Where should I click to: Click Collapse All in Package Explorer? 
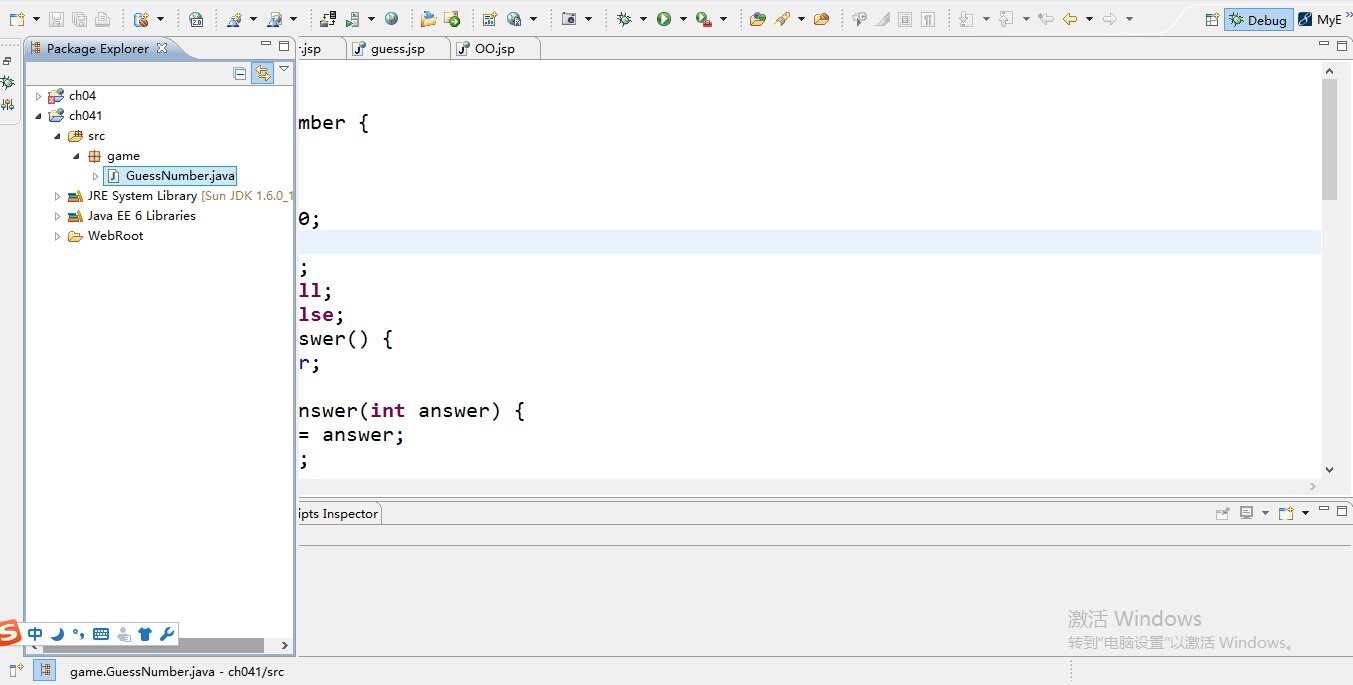pyautogui.click(x=240, y=73)
